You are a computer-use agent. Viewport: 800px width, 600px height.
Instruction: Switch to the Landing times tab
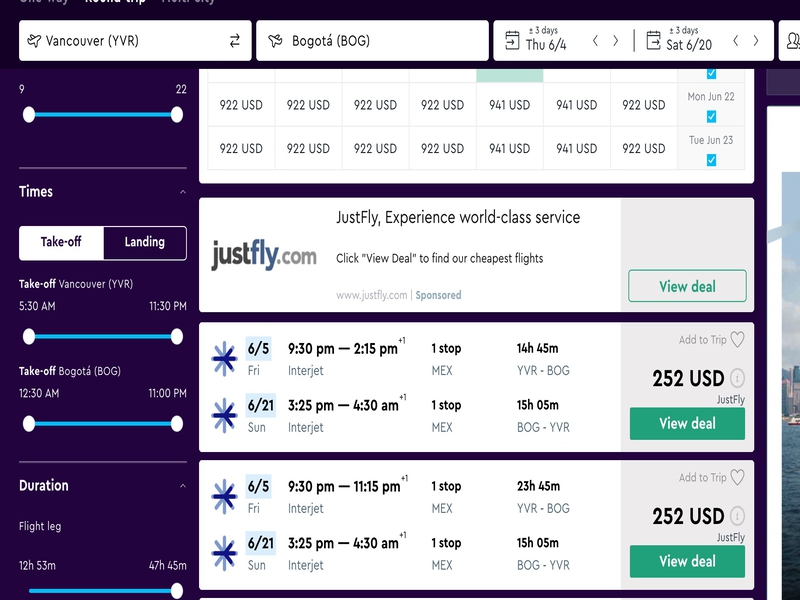click(x=145, y=242)
